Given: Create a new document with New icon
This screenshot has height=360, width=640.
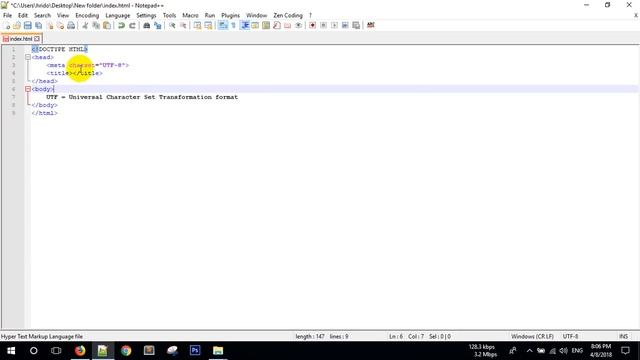Looking at the screenshot, I should 6,25.
